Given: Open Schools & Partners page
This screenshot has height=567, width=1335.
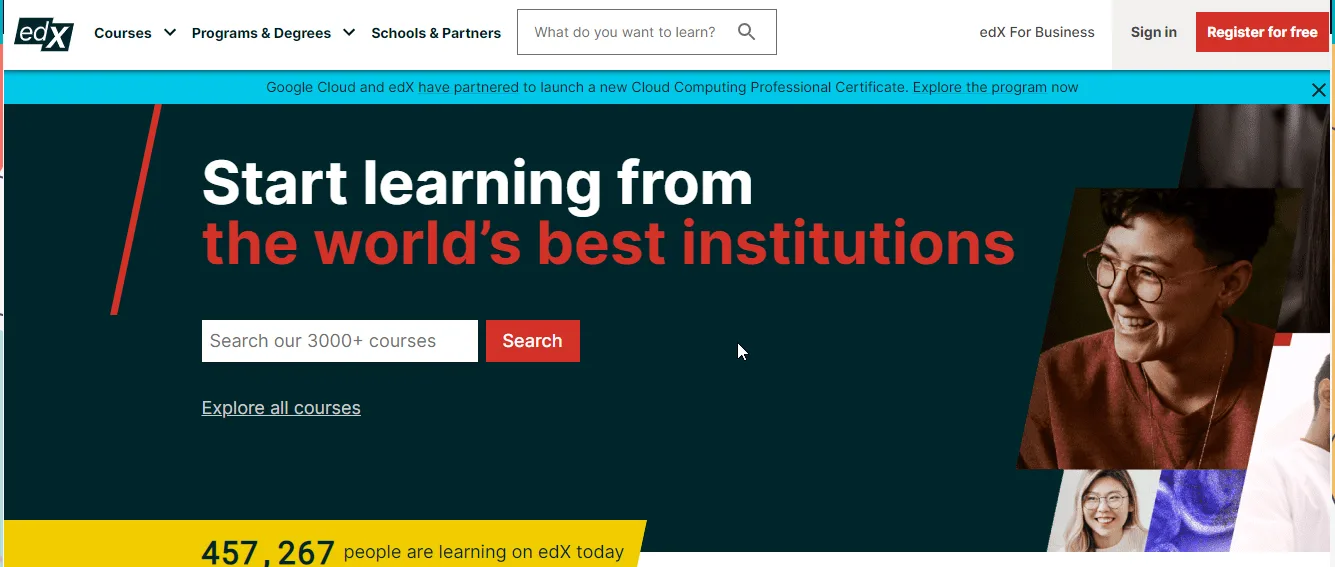Looking at the screenshot, I should point(436,33).
